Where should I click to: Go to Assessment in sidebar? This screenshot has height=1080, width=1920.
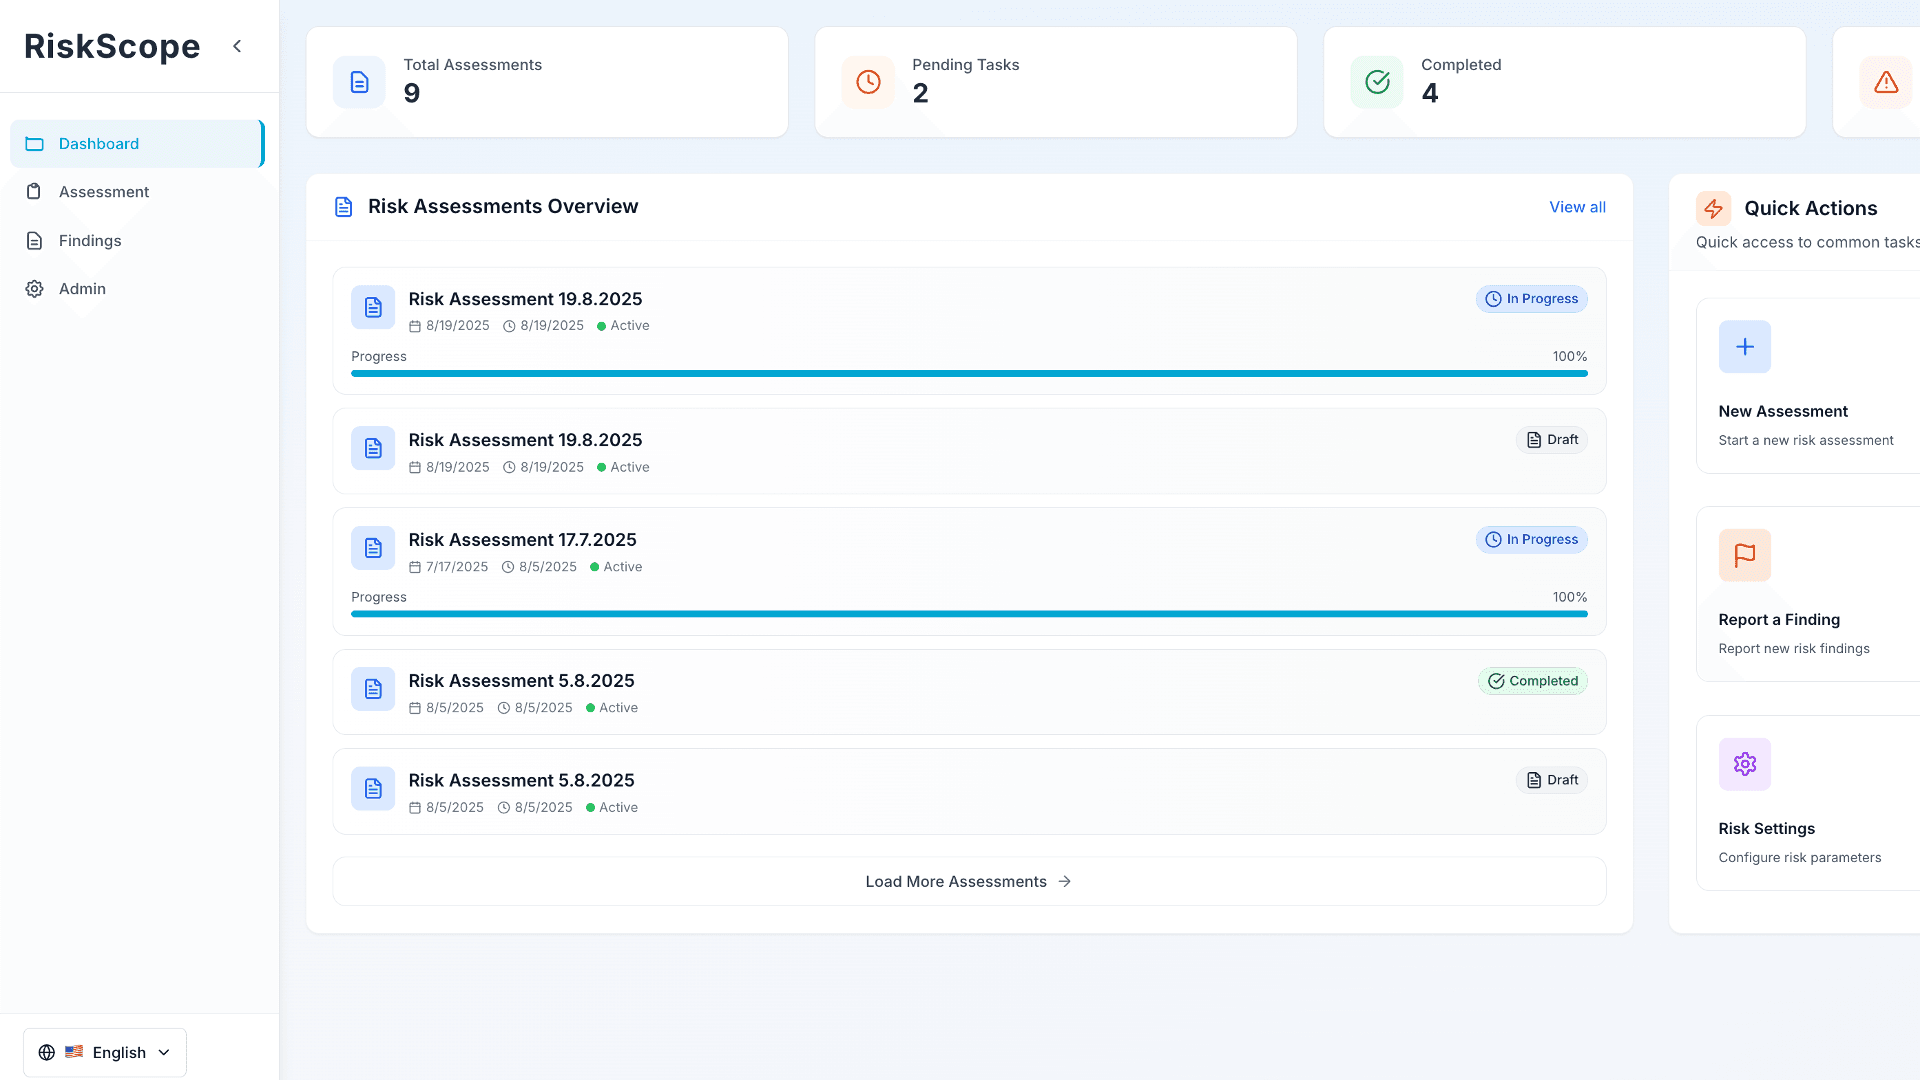coord(137,192)
